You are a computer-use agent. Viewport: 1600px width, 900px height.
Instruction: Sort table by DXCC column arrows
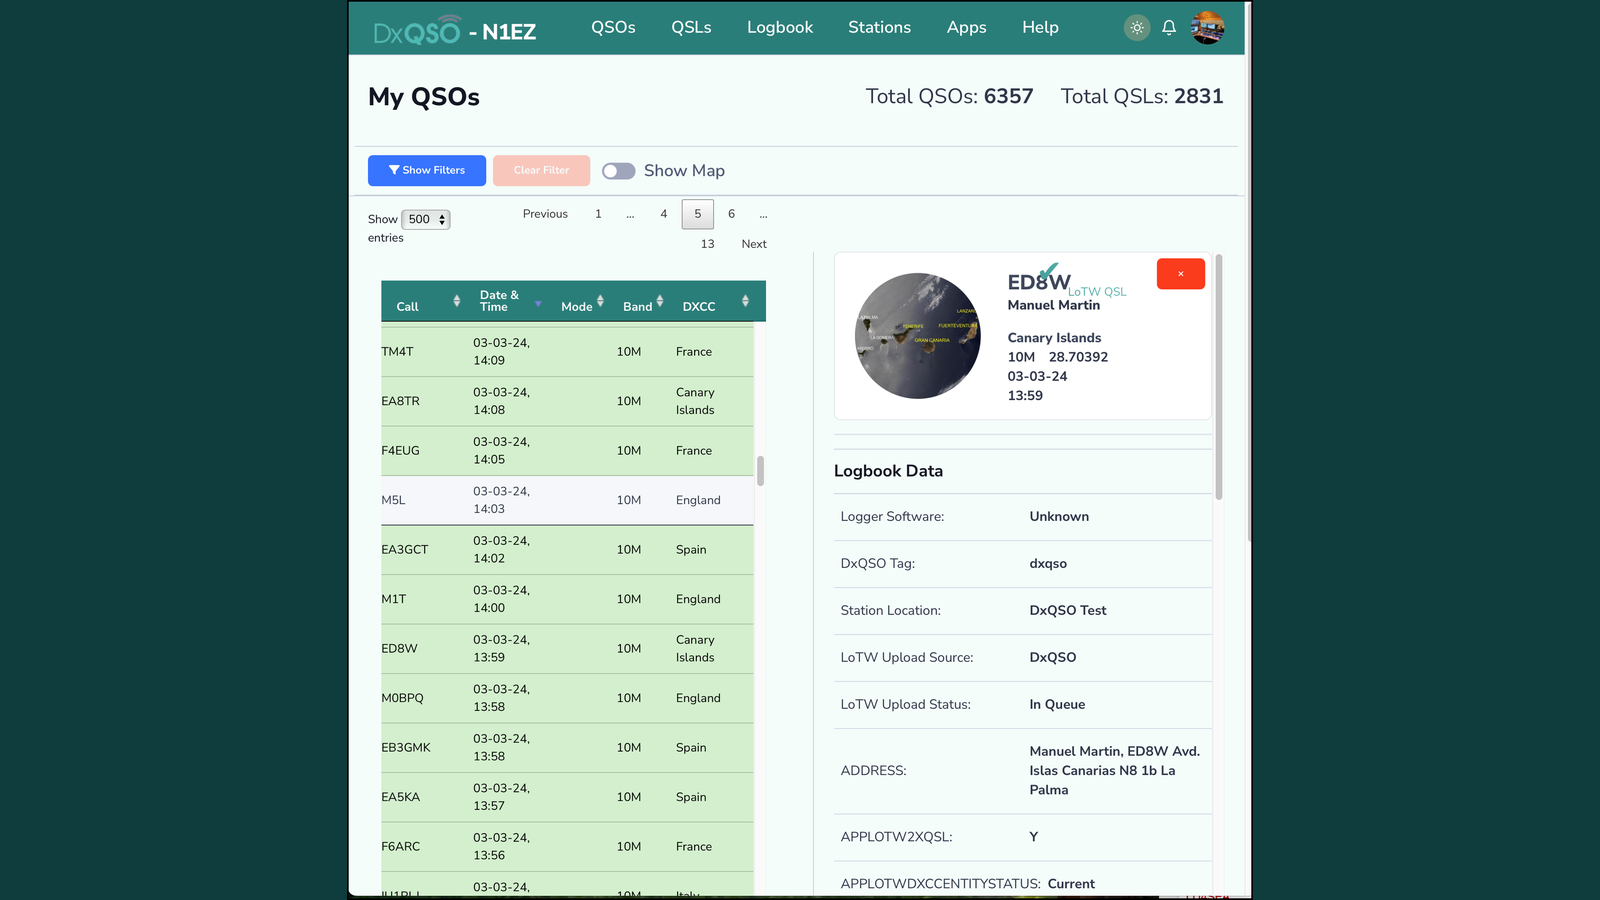click(745, 301)
